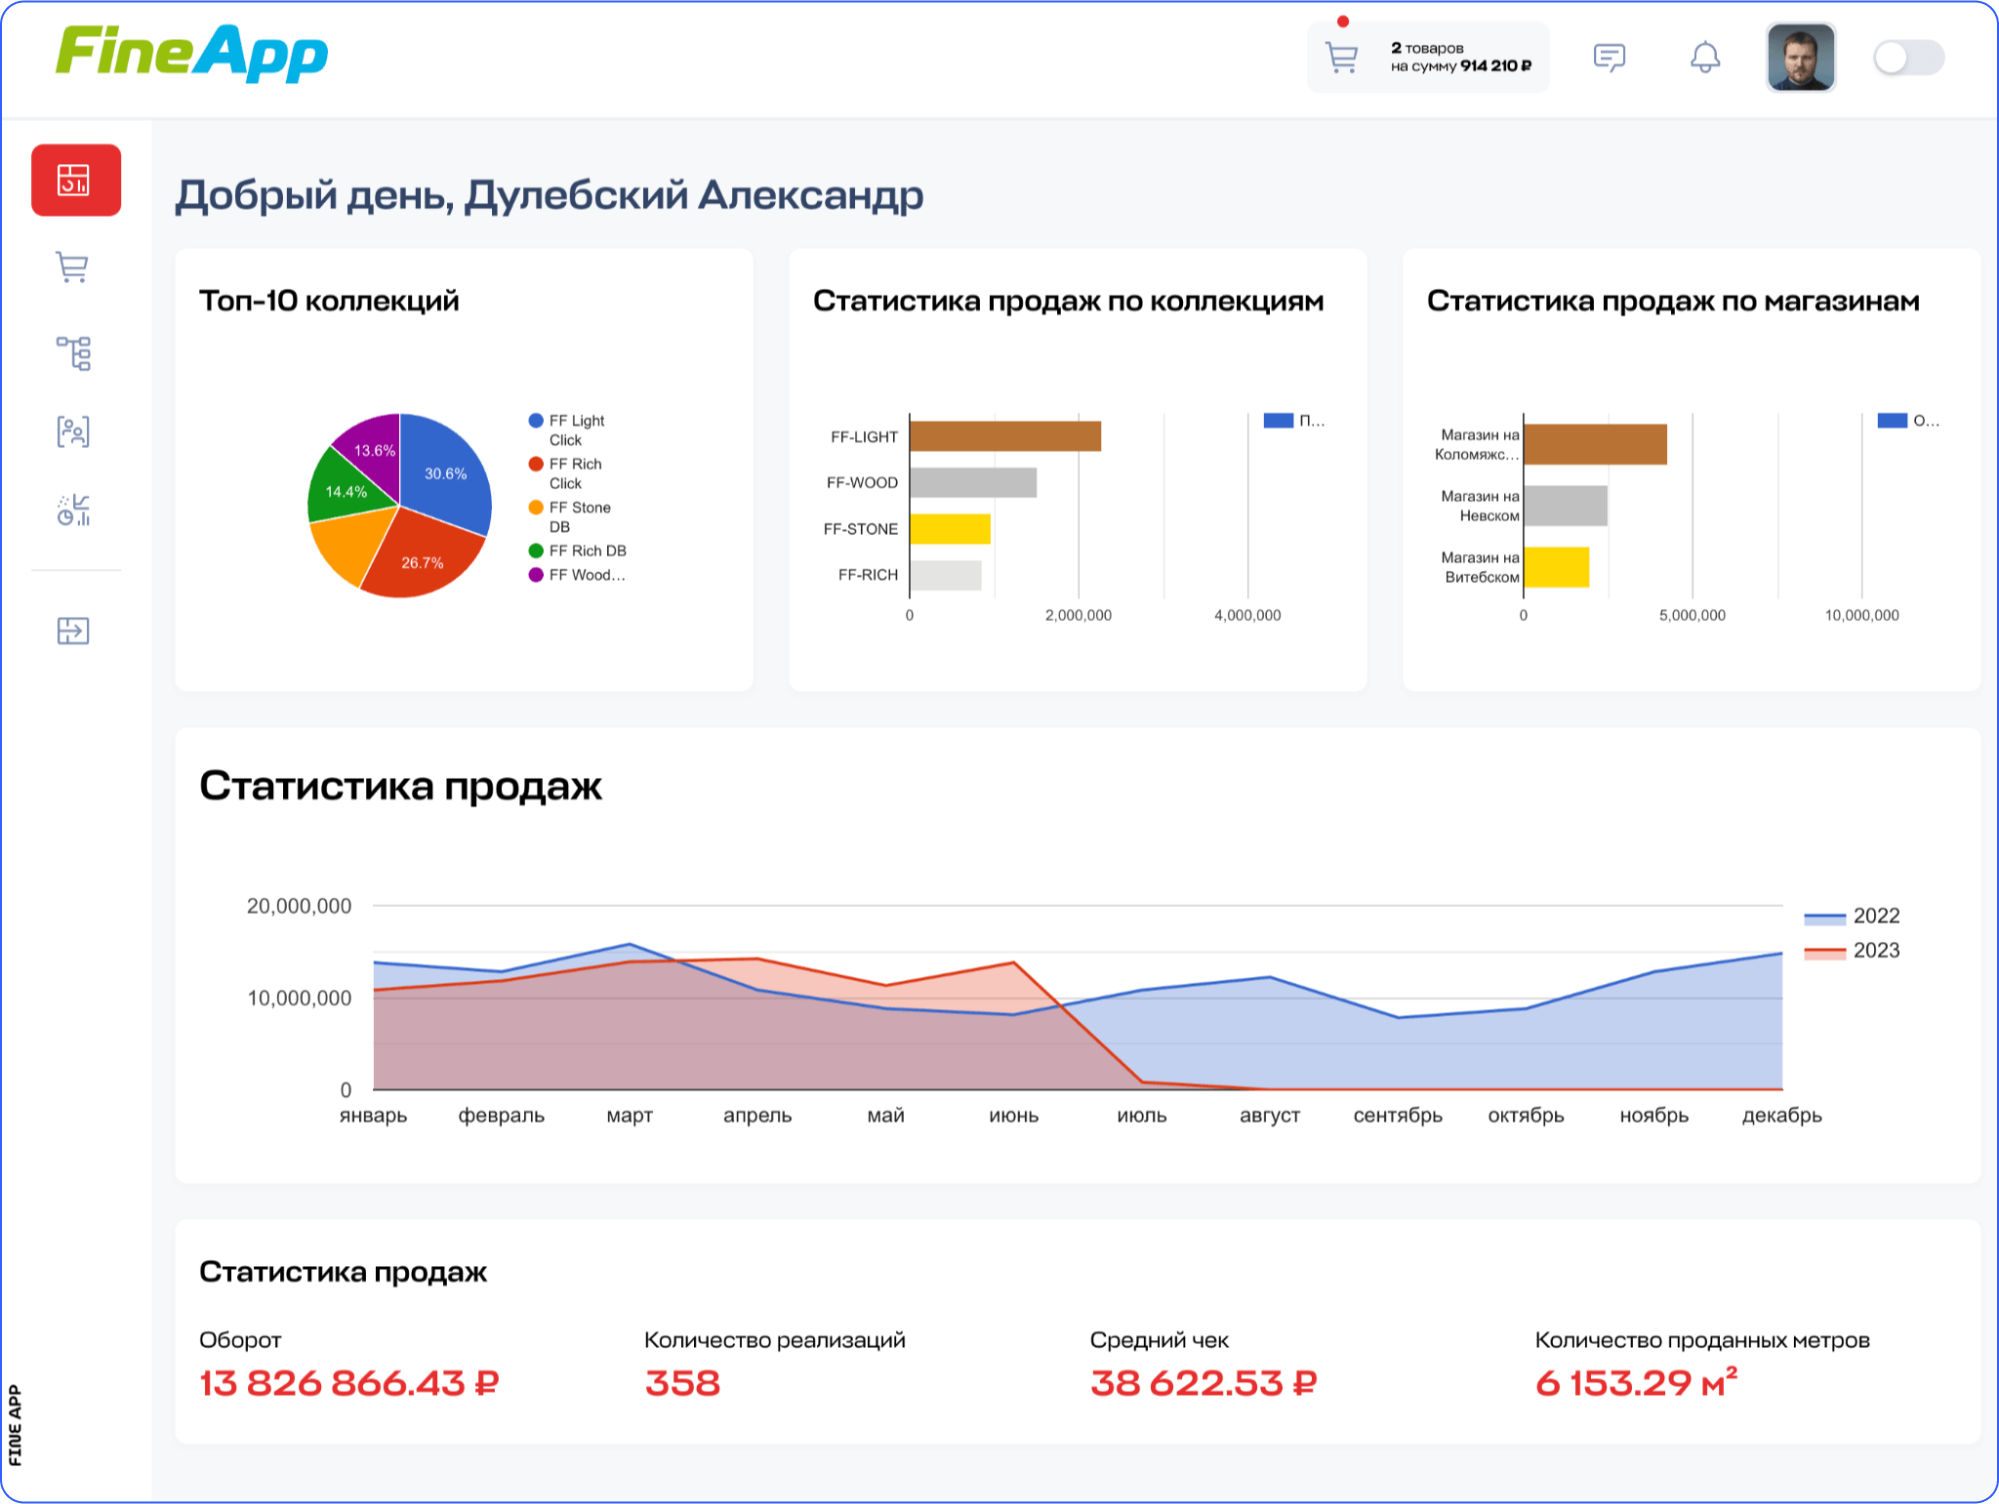Open the catalog tree structure icon
The height and width of the screenshot is (1504, 1999).
point(73,353)
